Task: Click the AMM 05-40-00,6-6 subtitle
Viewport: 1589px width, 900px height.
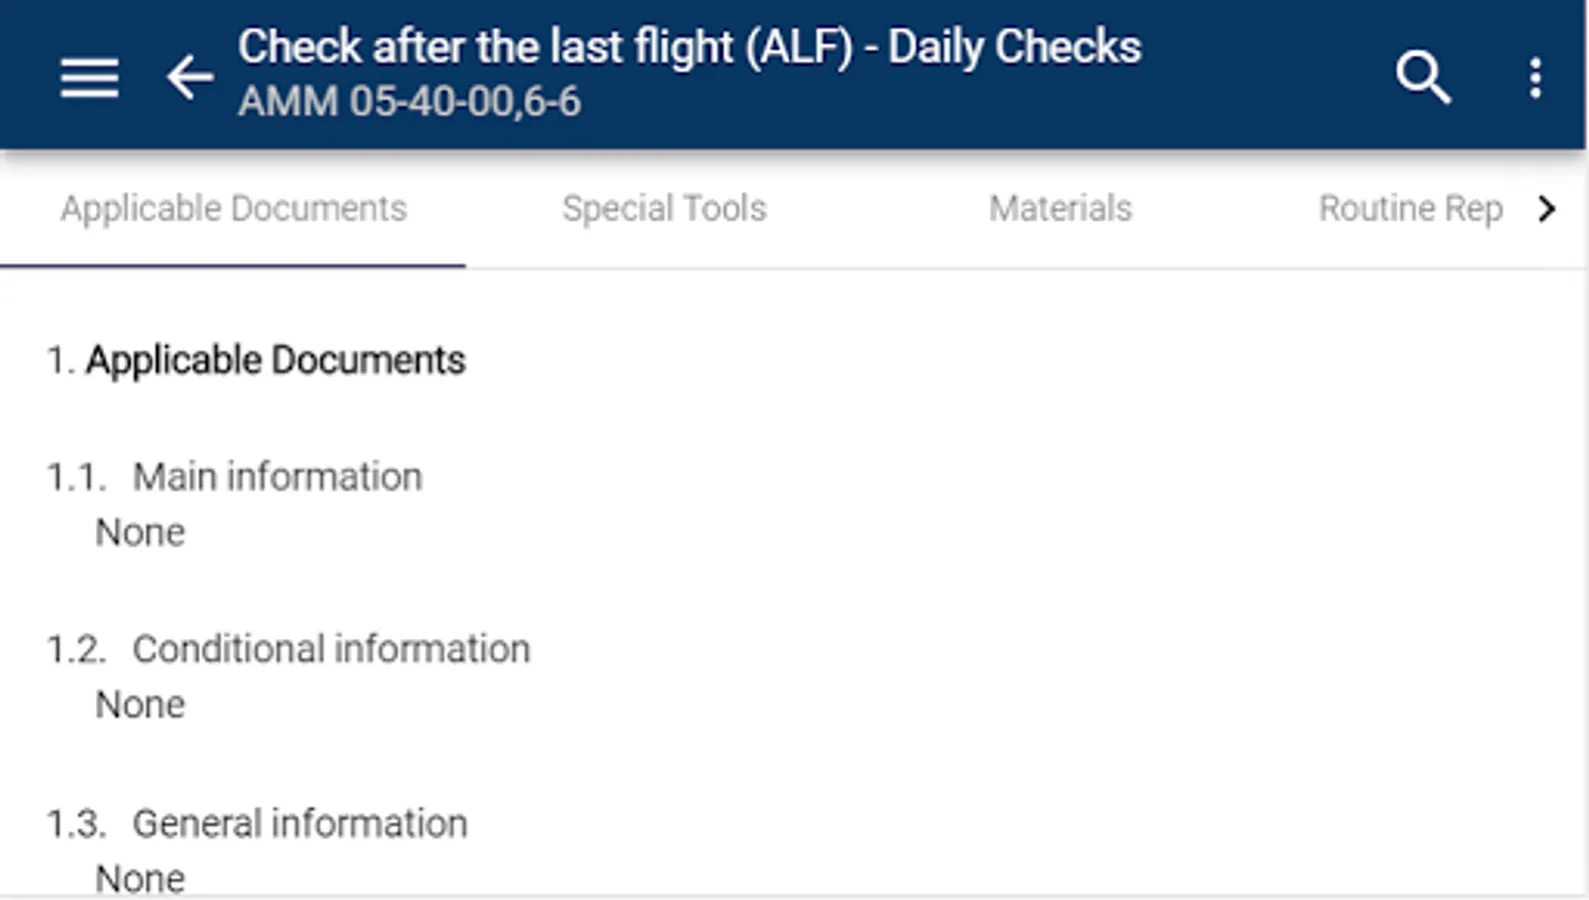Action: point(409,102)
